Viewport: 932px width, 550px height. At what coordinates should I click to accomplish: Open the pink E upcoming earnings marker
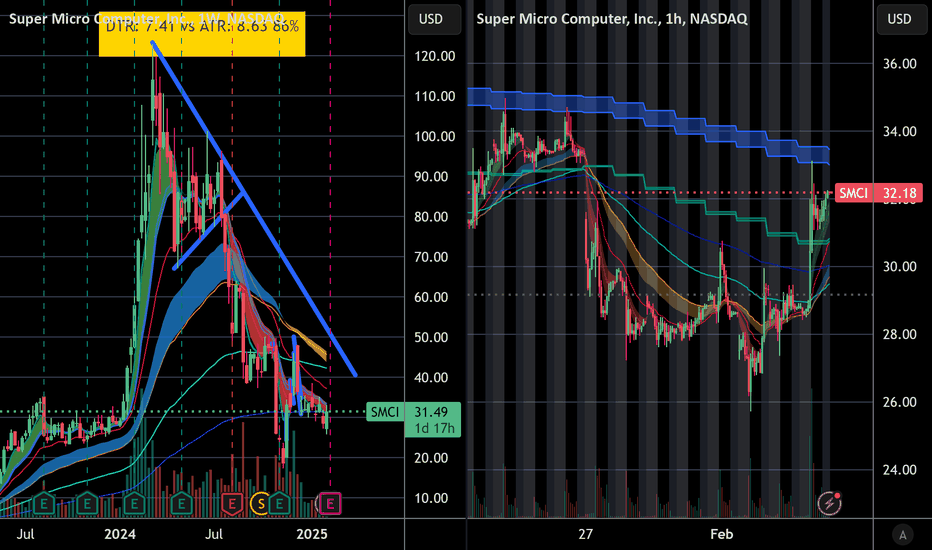pos(330,504)
